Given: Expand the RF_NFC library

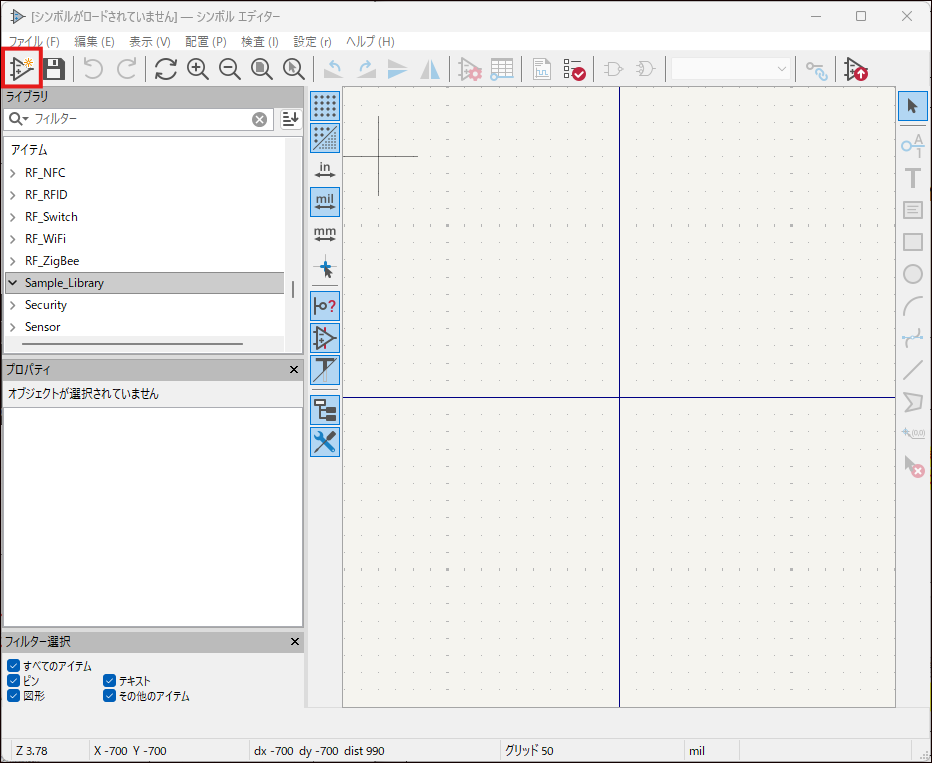Looking at the screenshot, I should (12, 173).
